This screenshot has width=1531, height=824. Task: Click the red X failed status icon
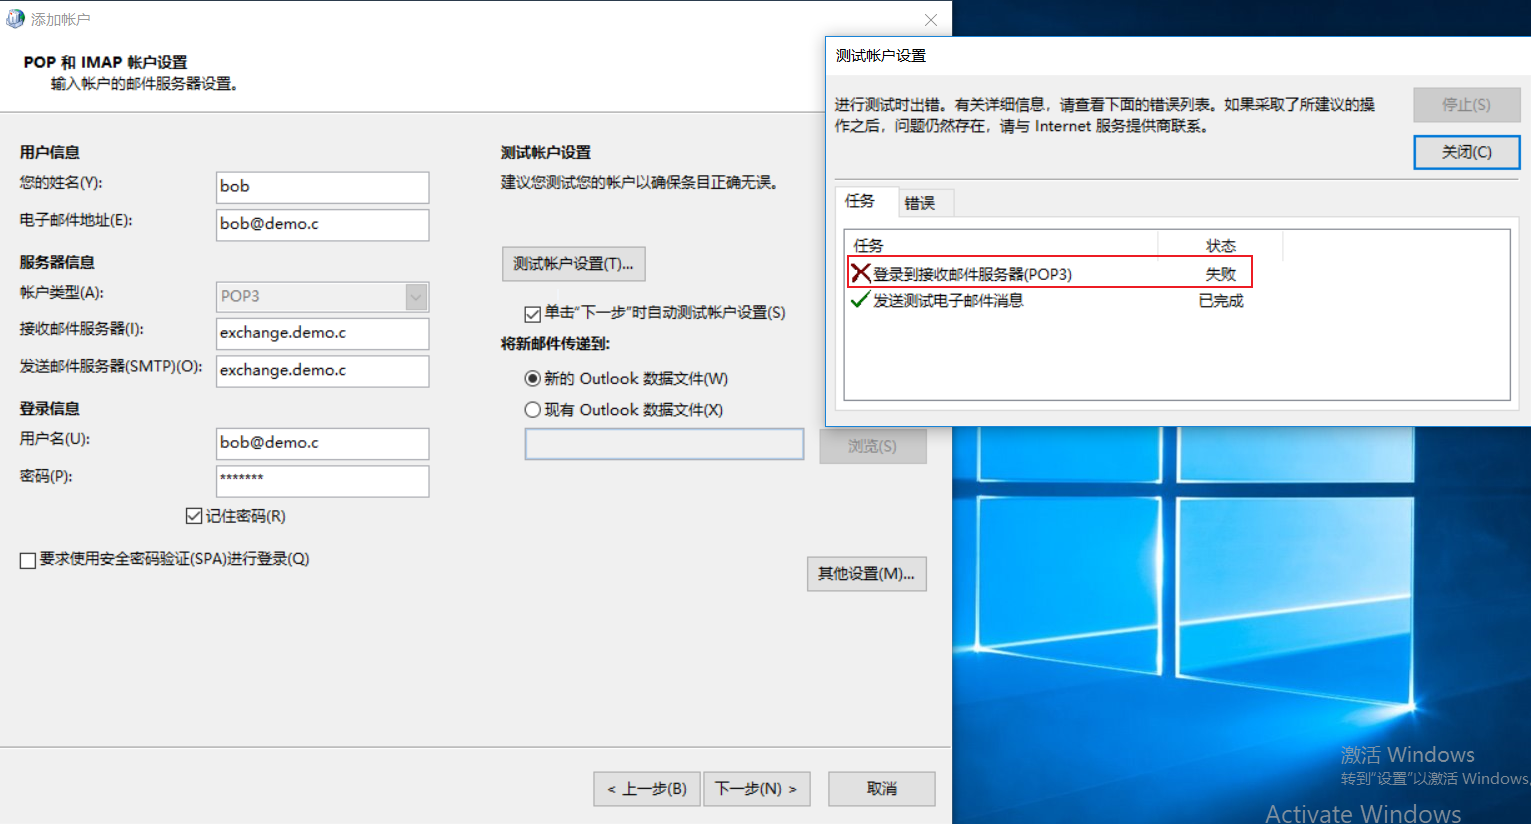860,273
